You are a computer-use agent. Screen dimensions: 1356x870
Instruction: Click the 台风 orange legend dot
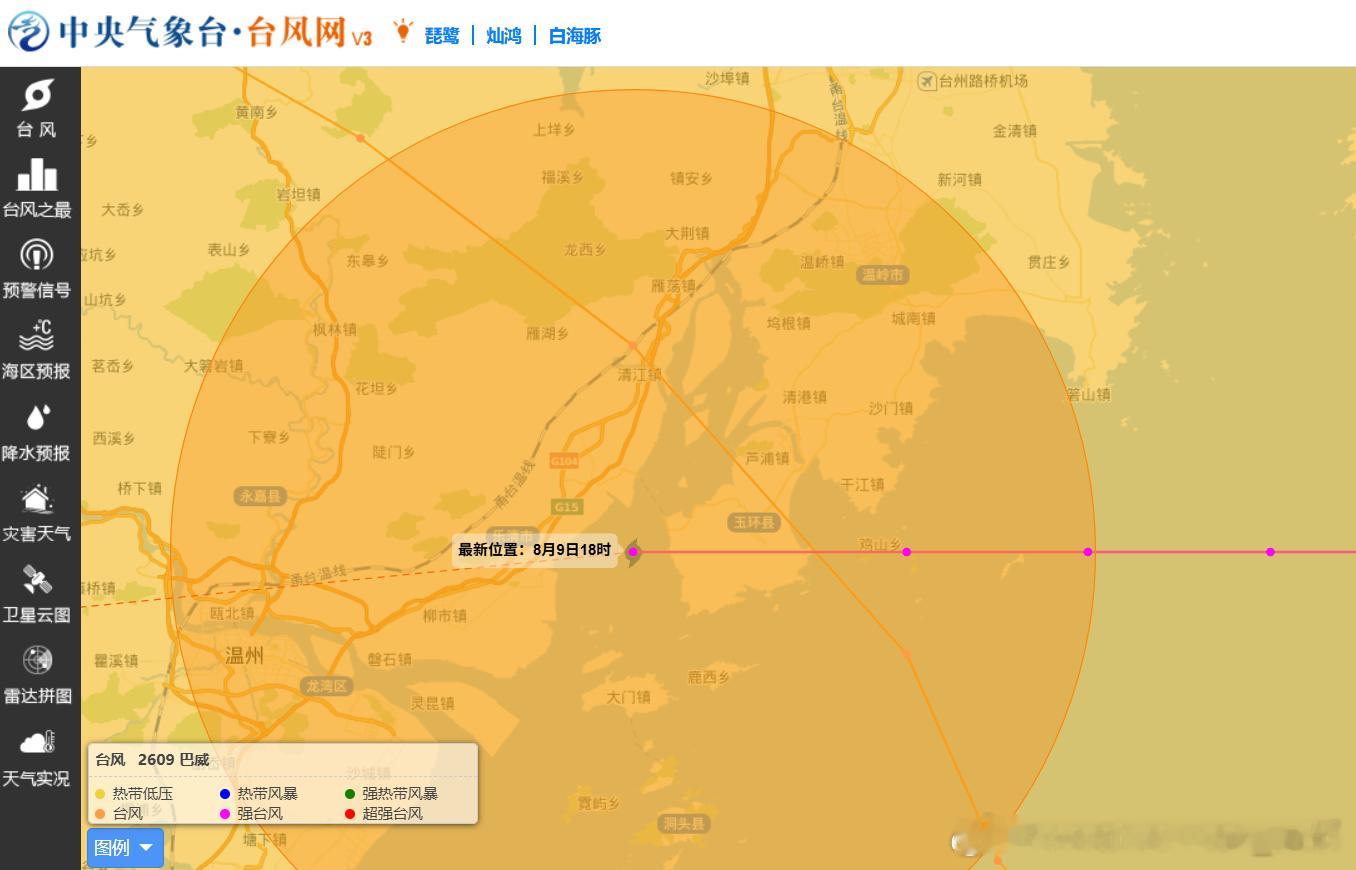[x=100, y=814]
